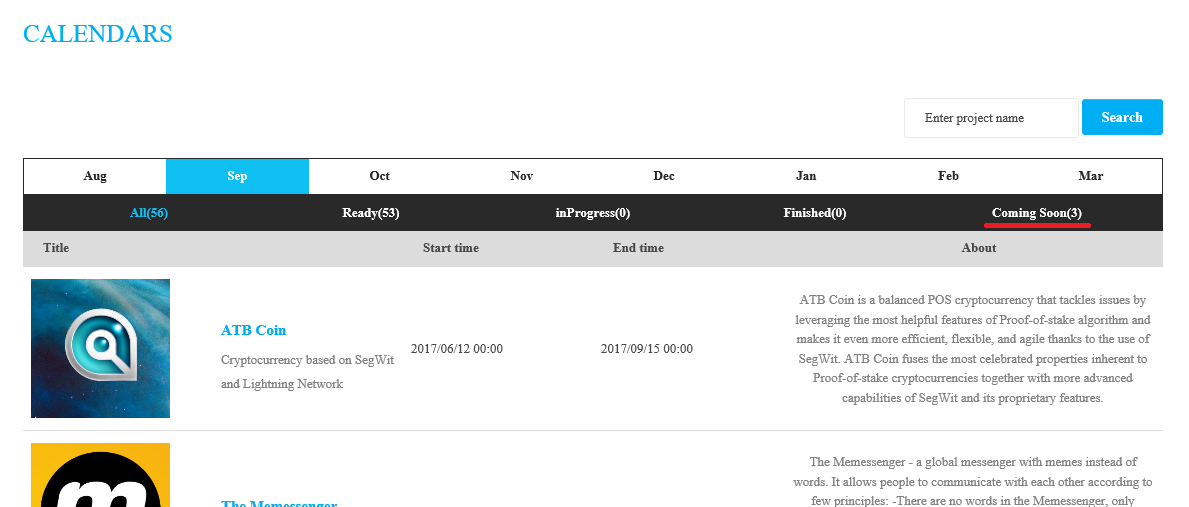Show Finished(0) projects
1189x507 pixels.
pyautogui.click(x=815, y=213)
